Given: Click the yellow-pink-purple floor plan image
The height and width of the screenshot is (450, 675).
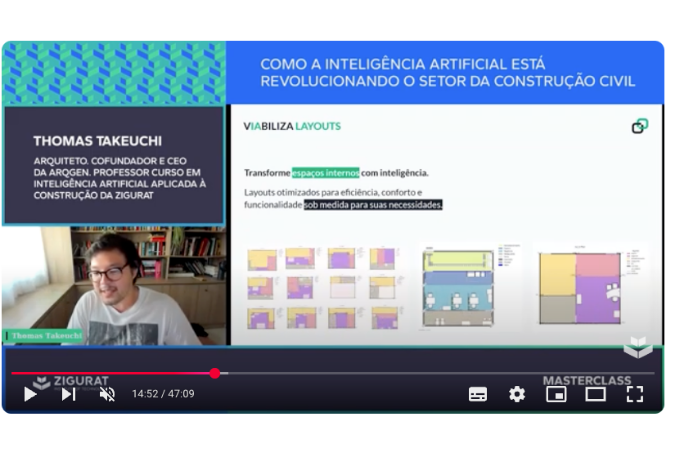Looking at the screenshot, I should [580, 288].
